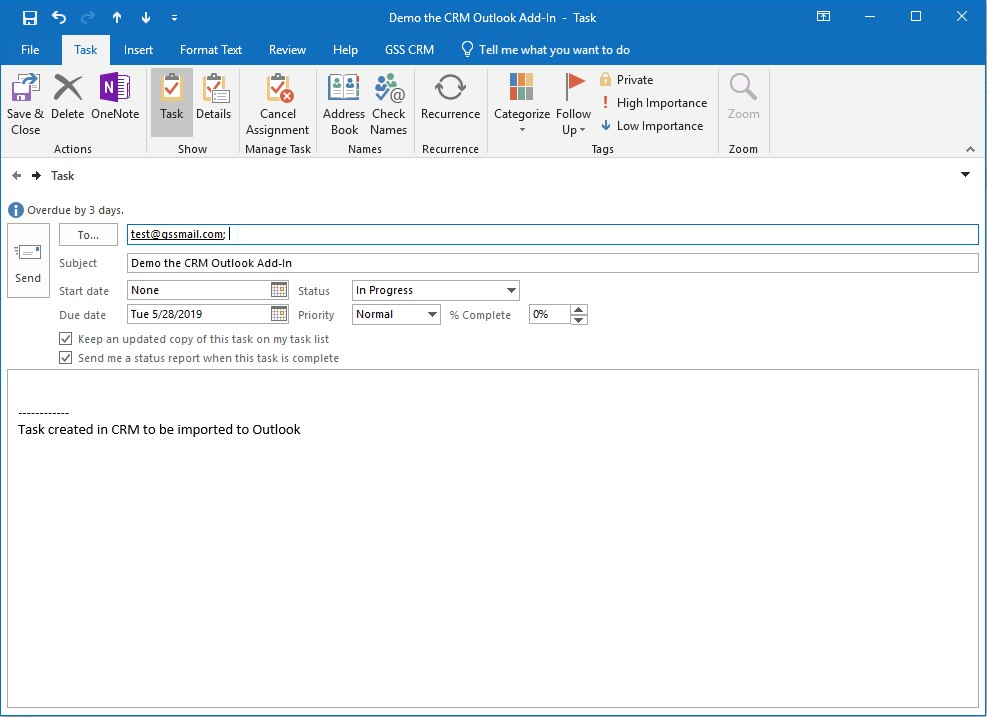This screenshot has width=987, height=717.
Task: Open Ribbon Display Options
Action: [x=823, y=17]
